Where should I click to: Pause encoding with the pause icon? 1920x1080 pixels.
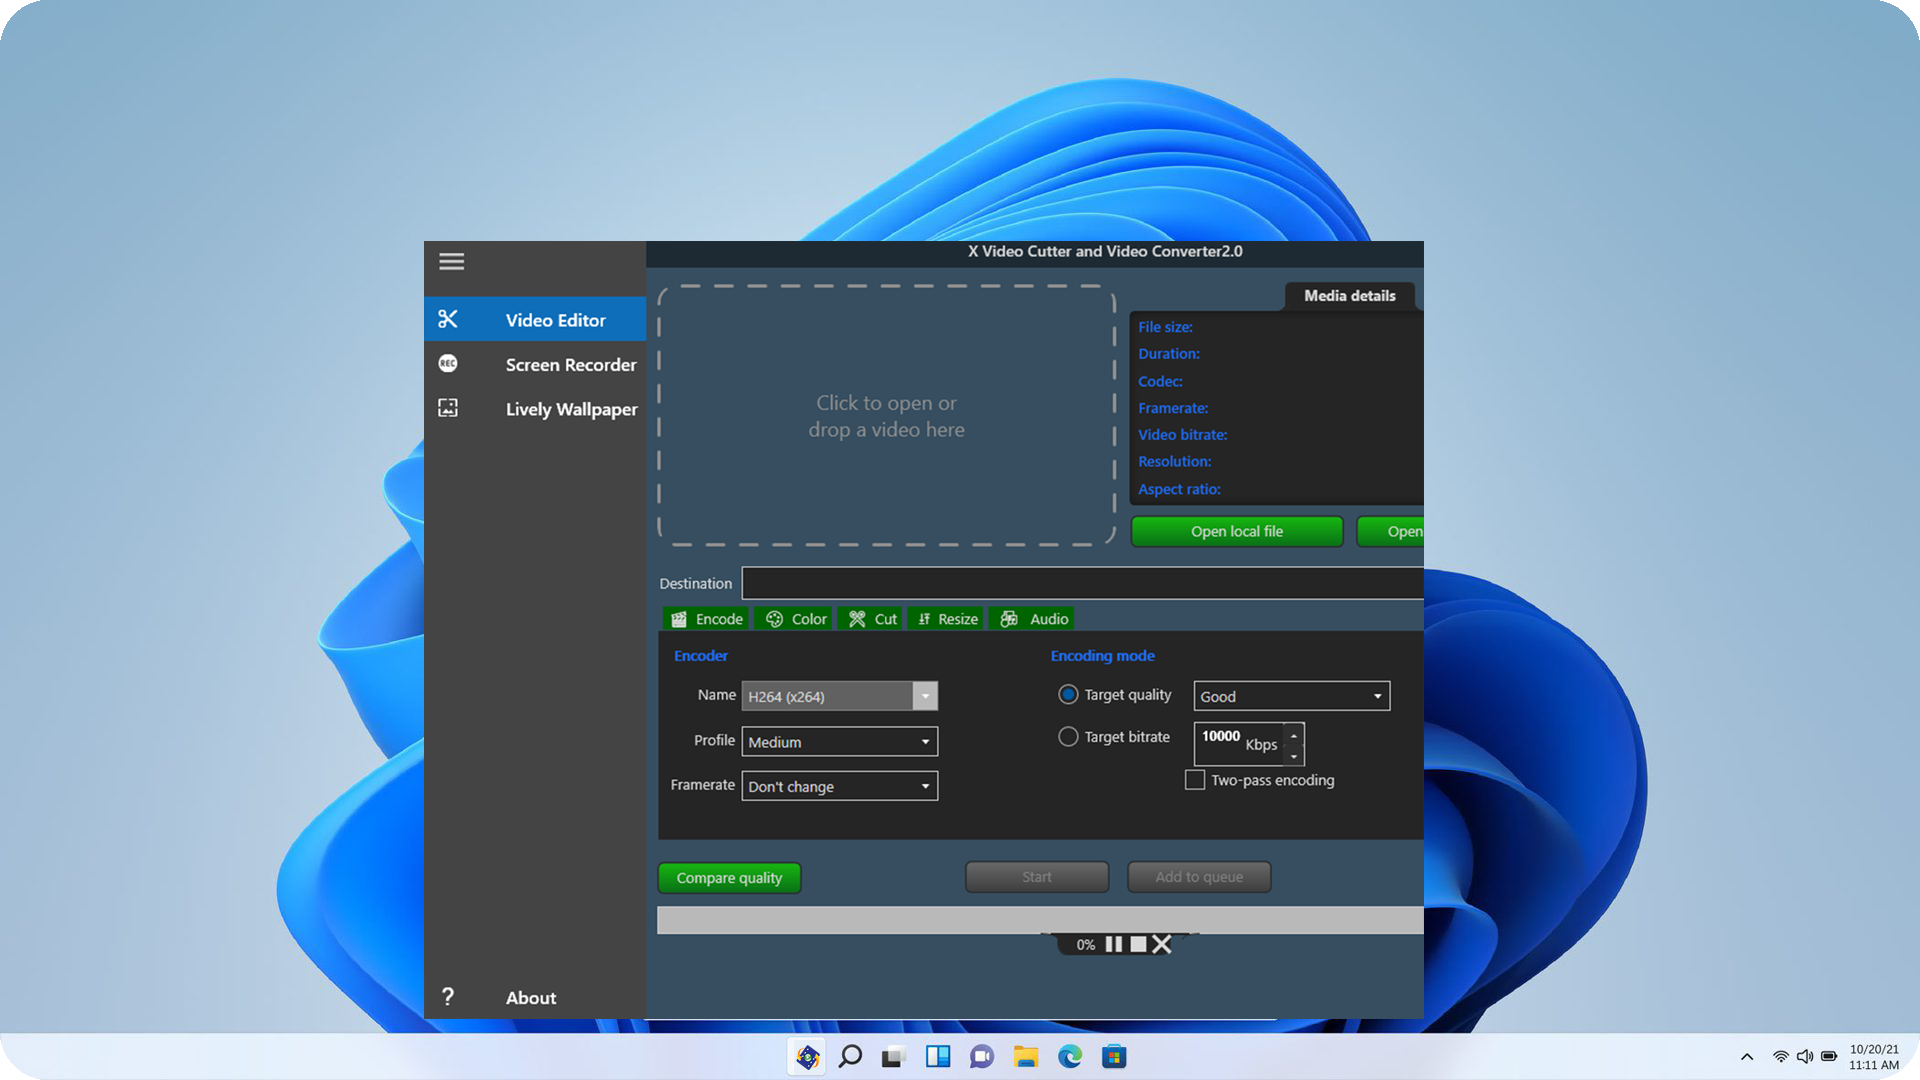click(x=1113, y=944)
